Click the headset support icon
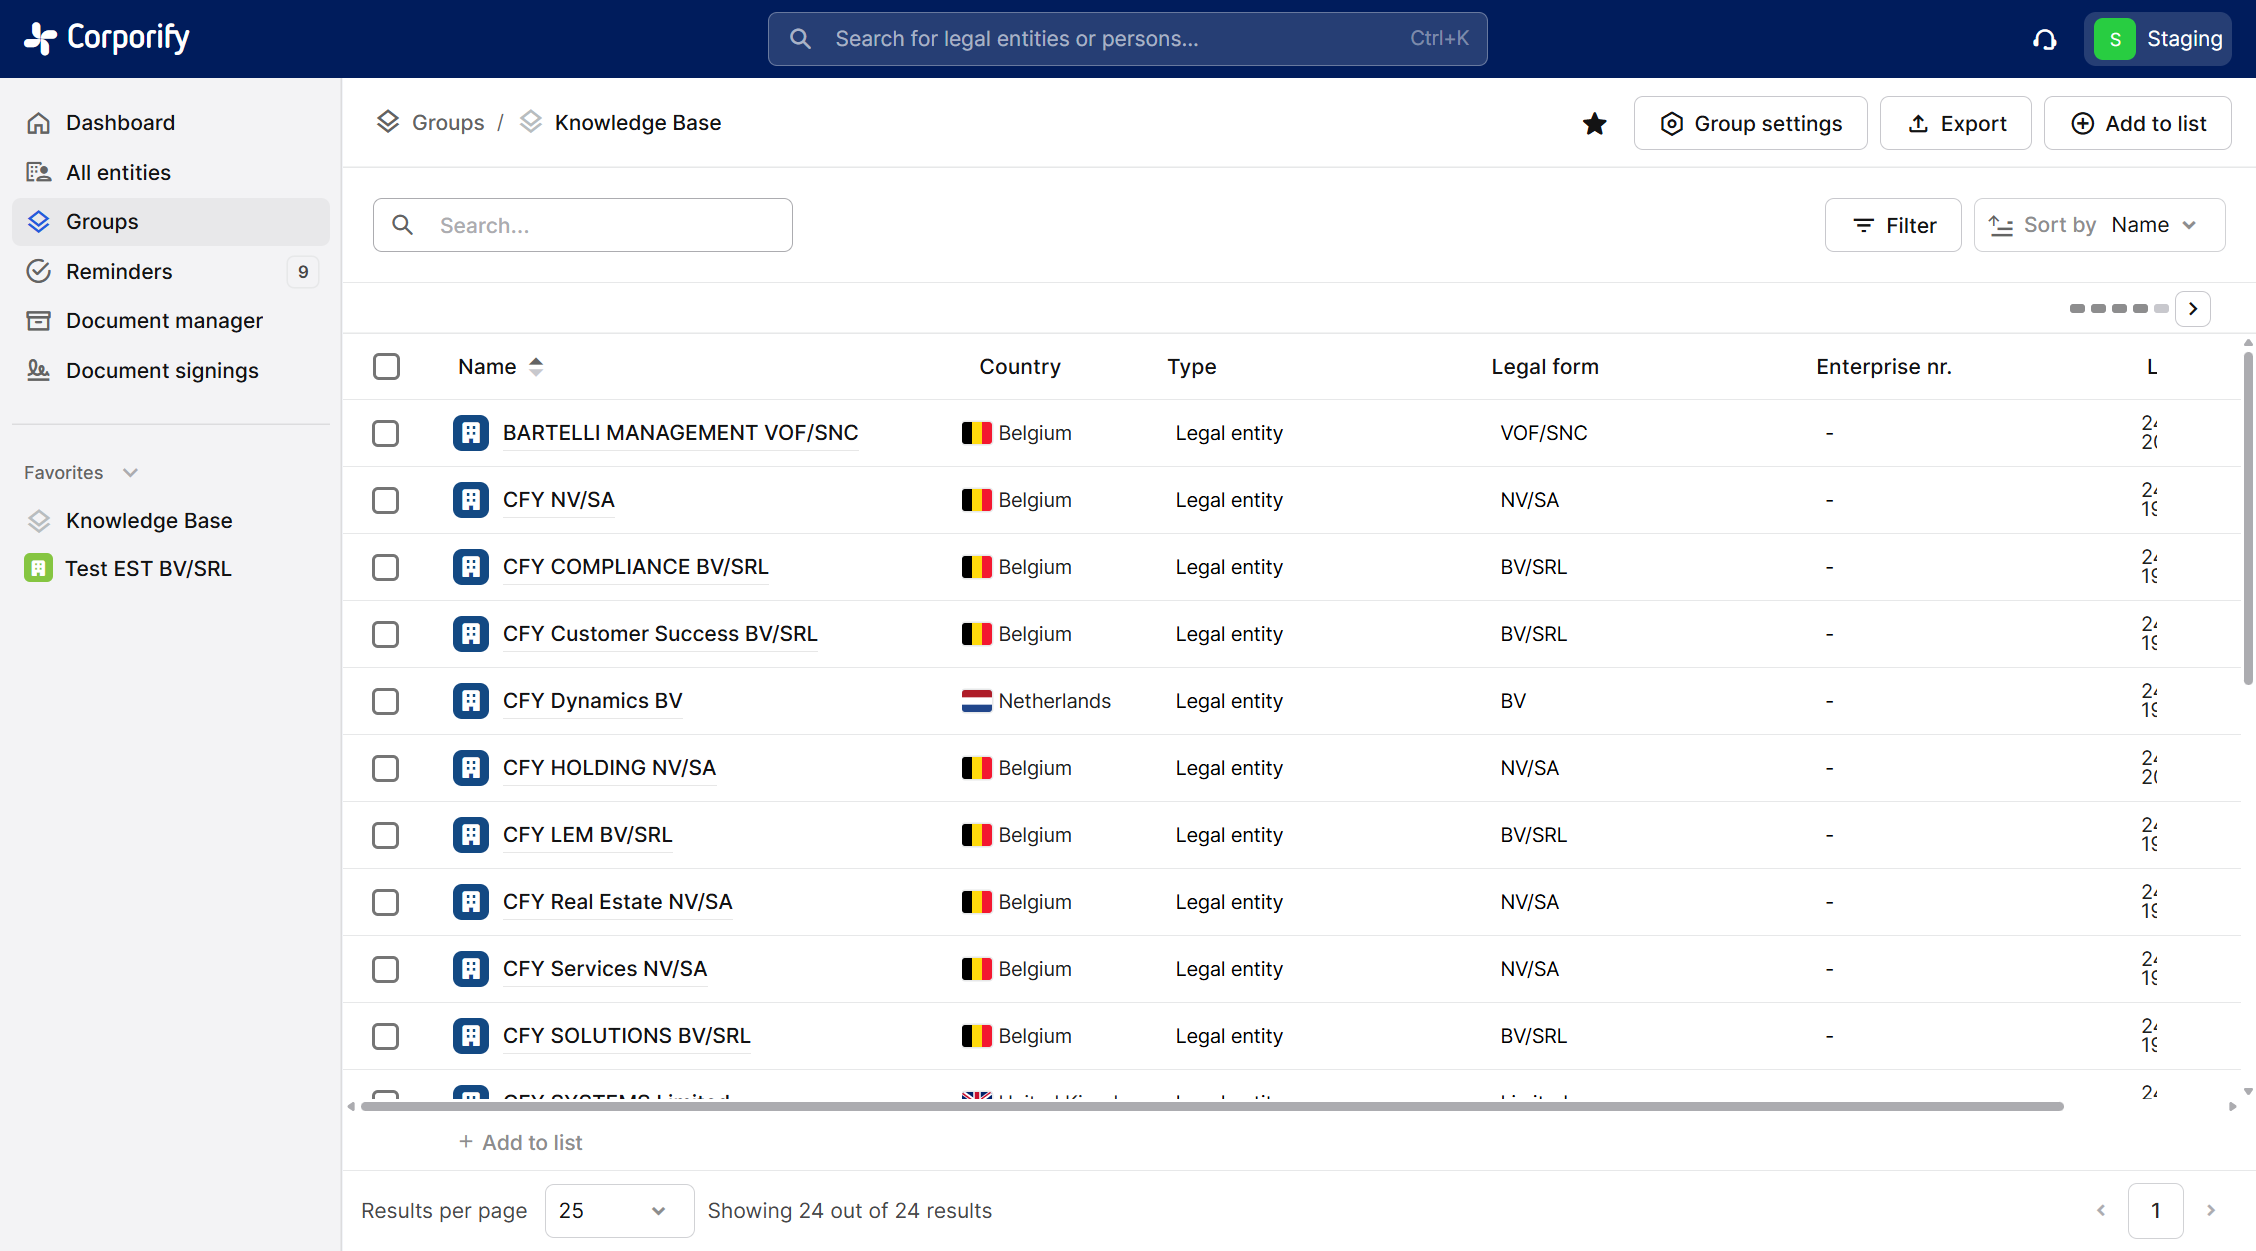The height and width of the screenshot is (1251, 2256). point(2044,39)
